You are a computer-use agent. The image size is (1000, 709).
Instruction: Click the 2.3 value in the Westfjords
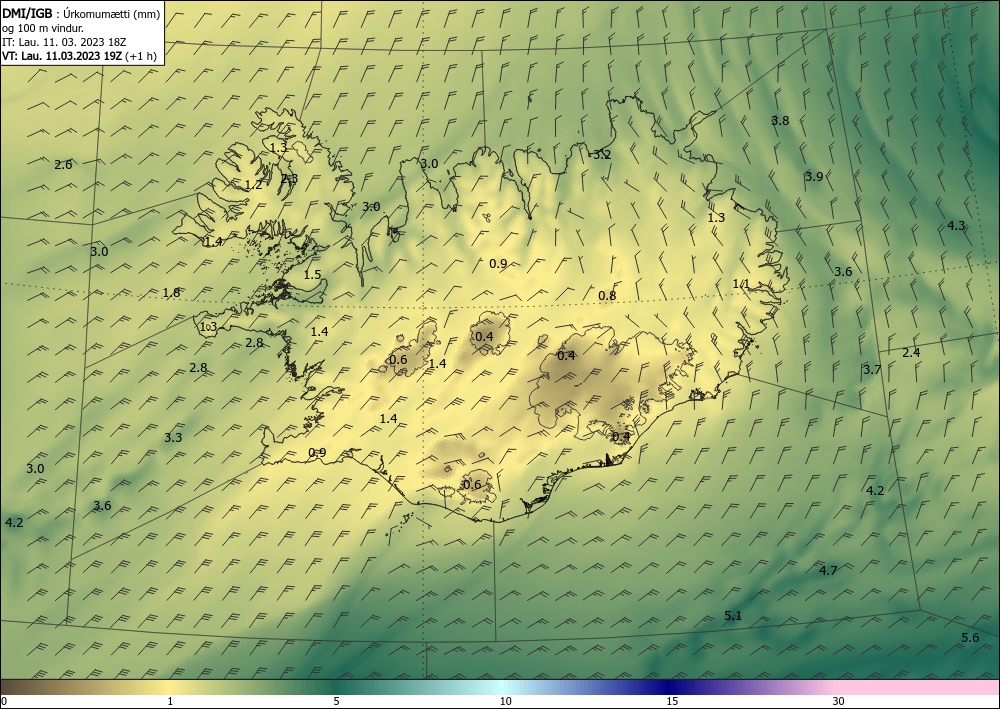(290, 179)
